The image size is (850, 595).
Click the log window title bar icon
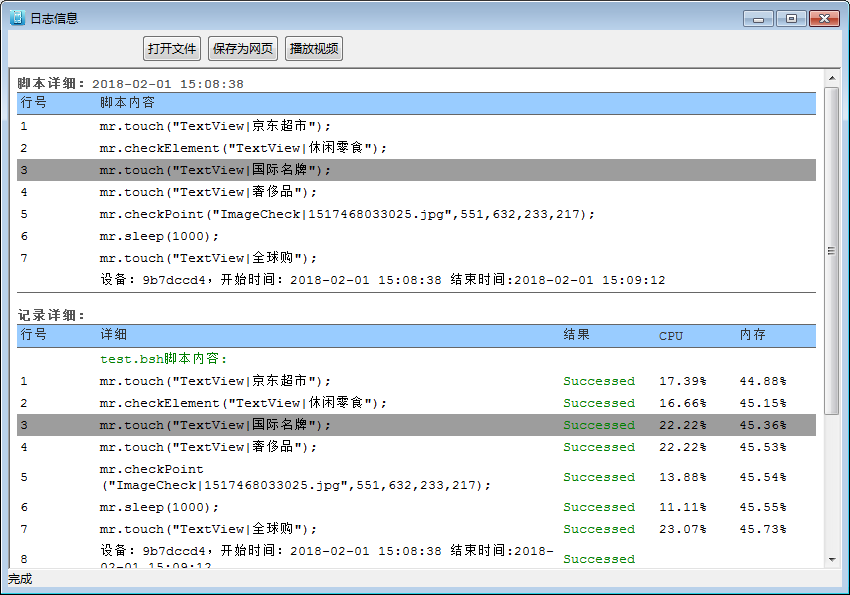(17, 18)
